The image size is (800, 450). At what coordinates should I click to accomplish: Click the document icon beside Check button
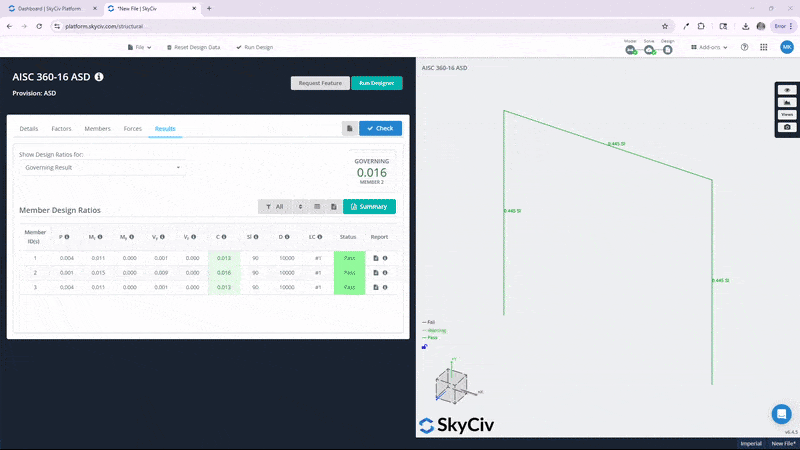(348, 128)
